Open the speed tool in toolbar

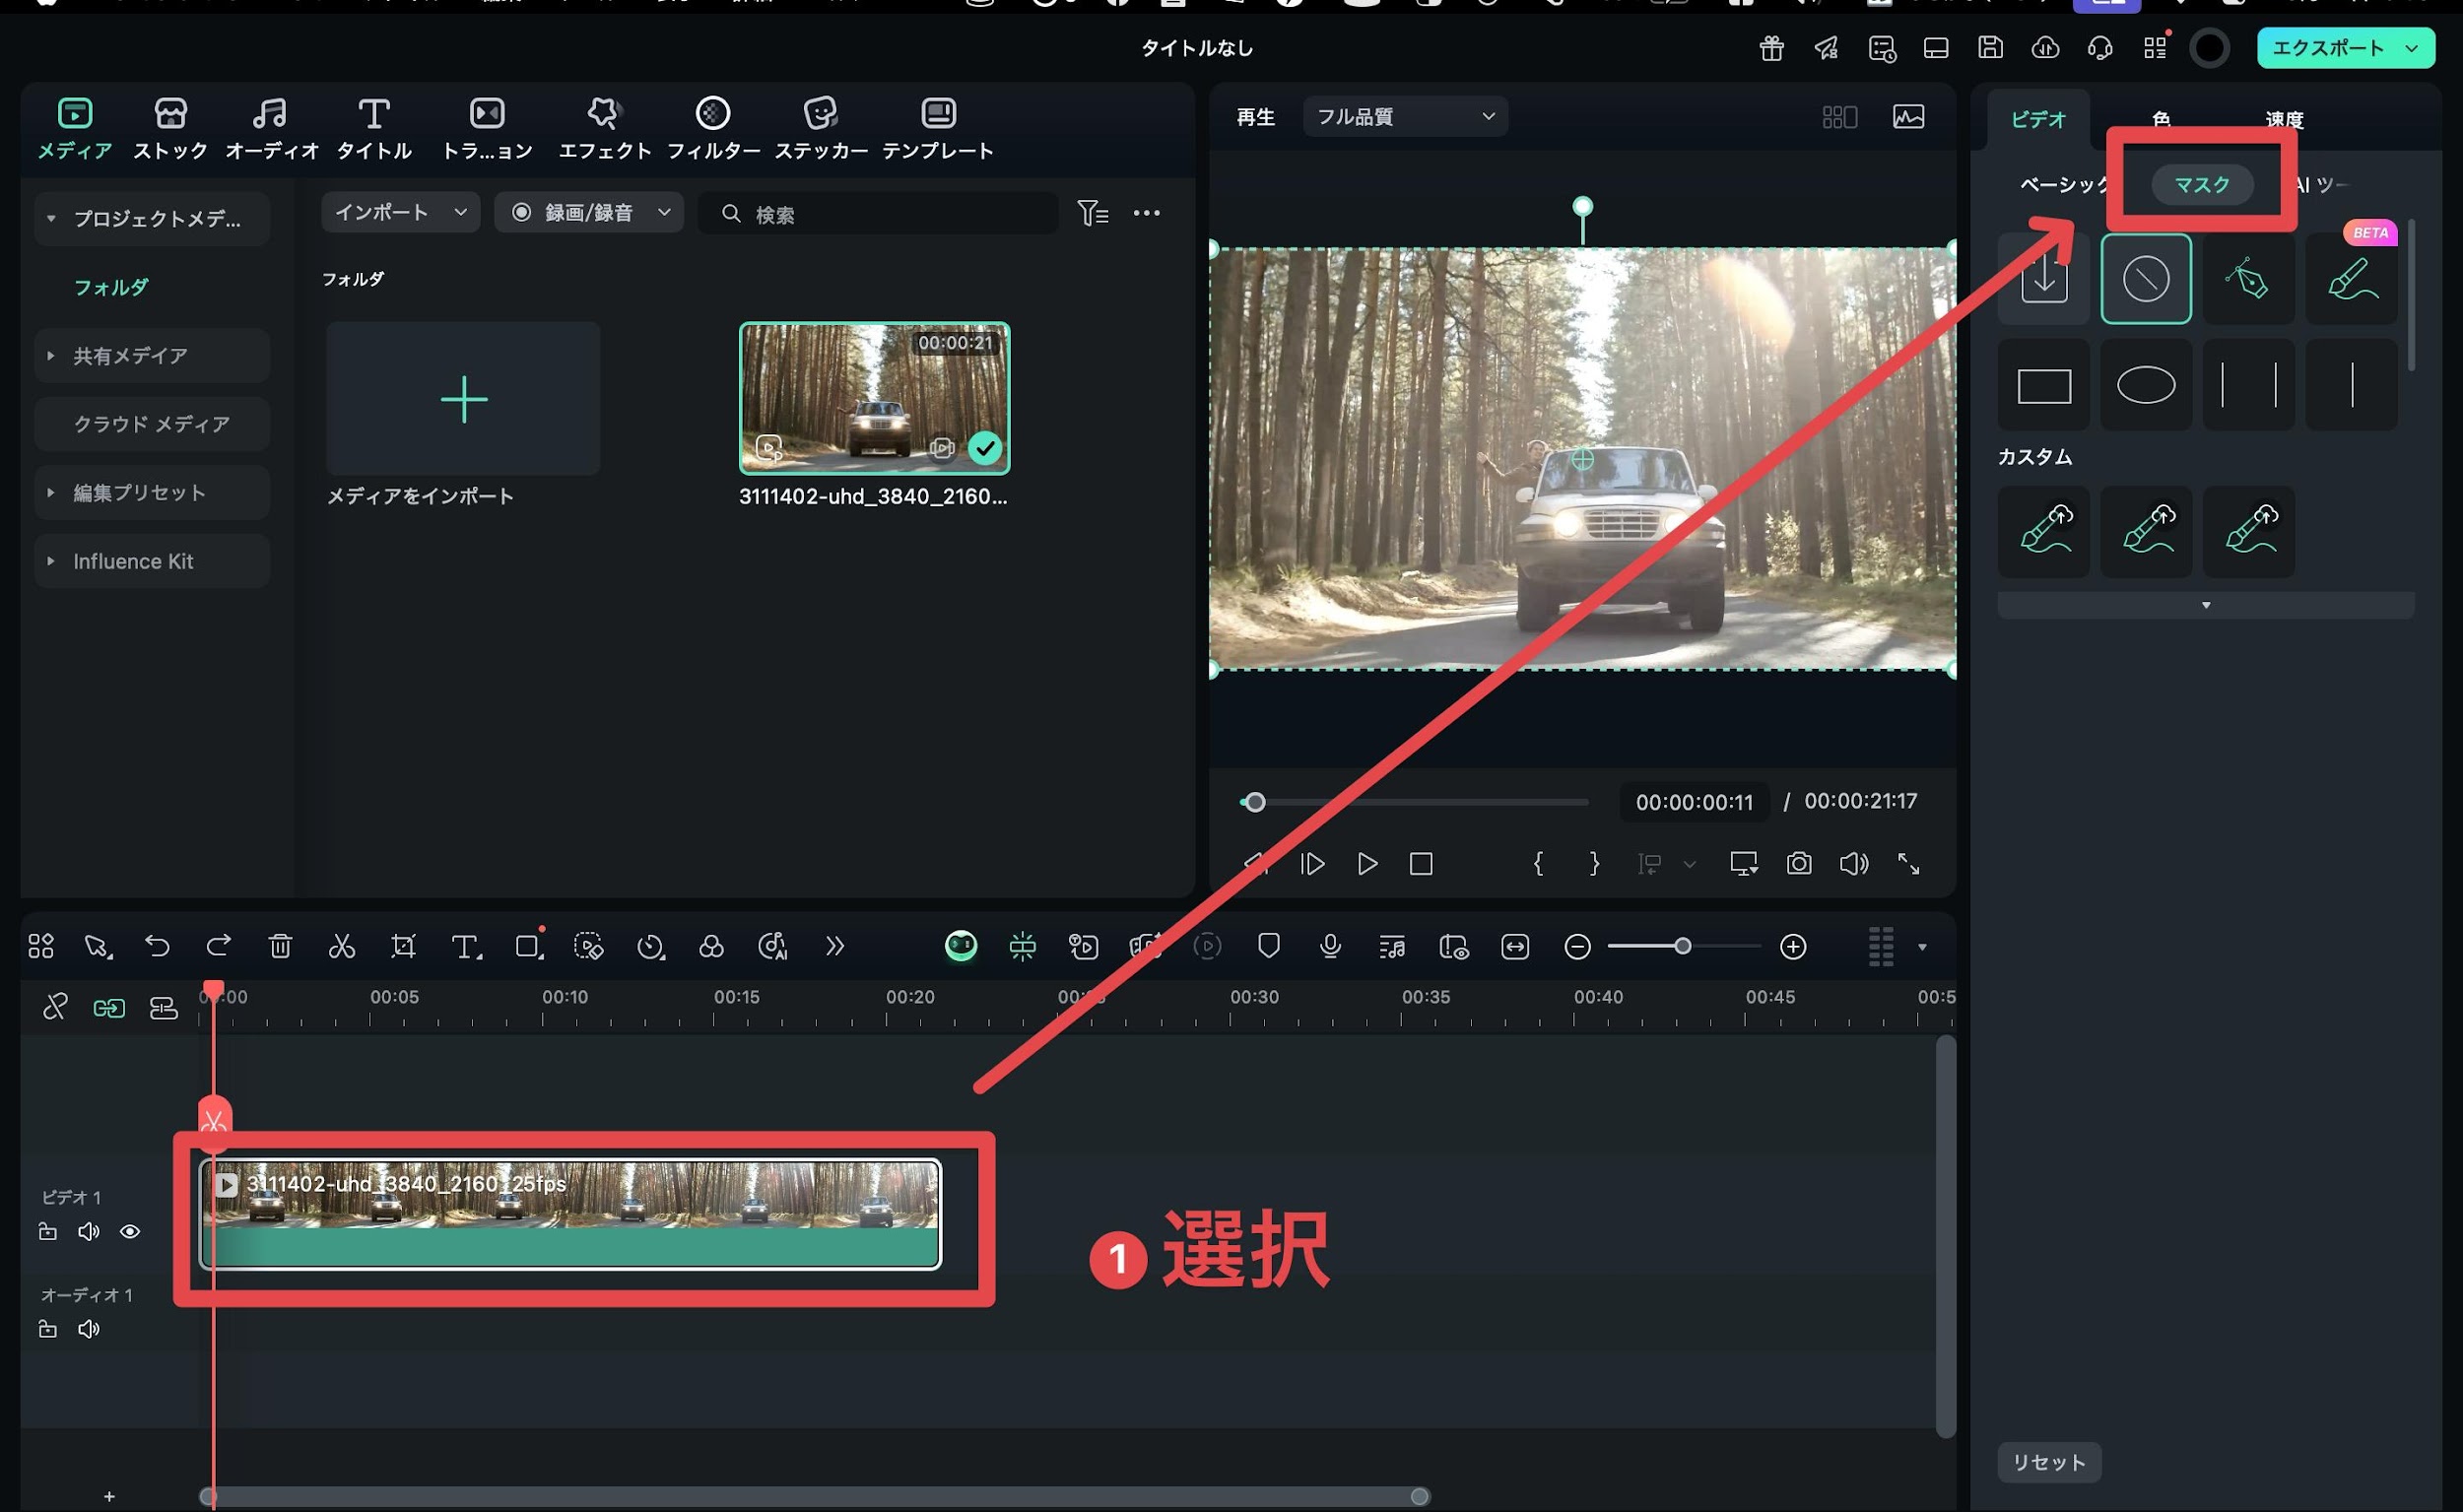click(650, 946)
